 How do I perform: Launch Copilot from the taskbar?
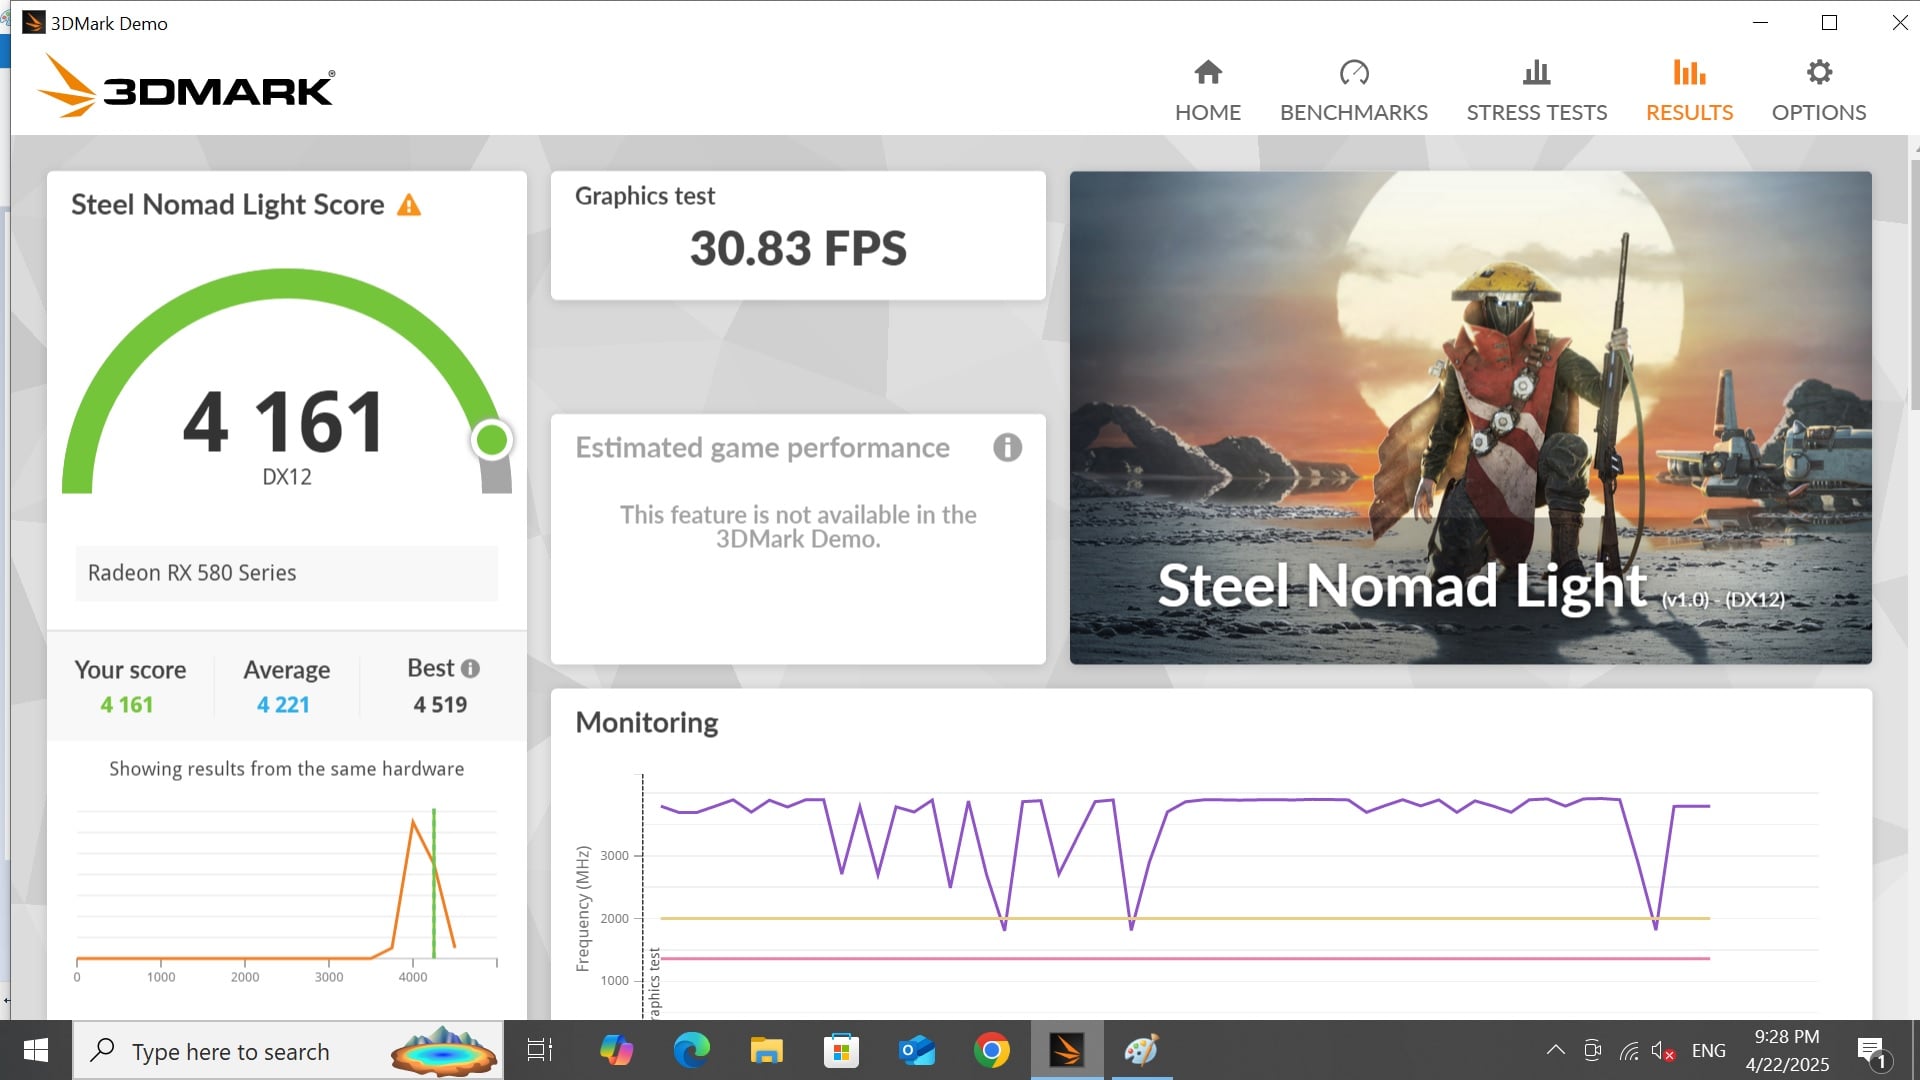616,1050
